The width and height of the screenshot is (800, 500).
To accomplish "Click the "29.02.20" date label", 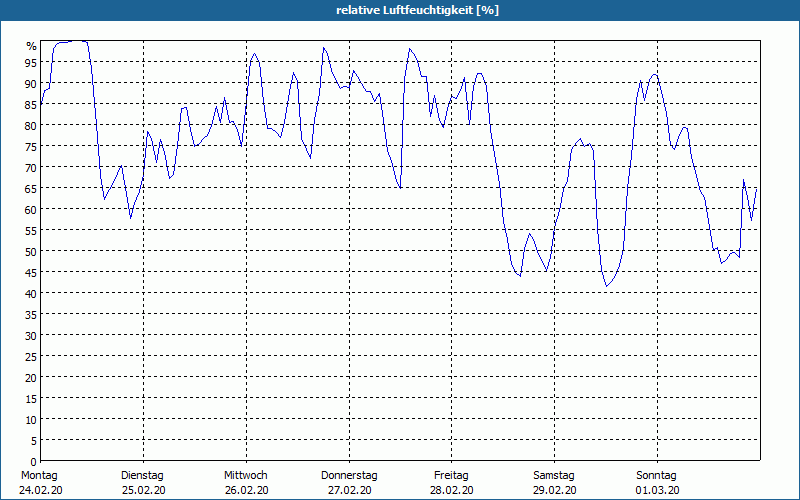I will pos(555,490).
